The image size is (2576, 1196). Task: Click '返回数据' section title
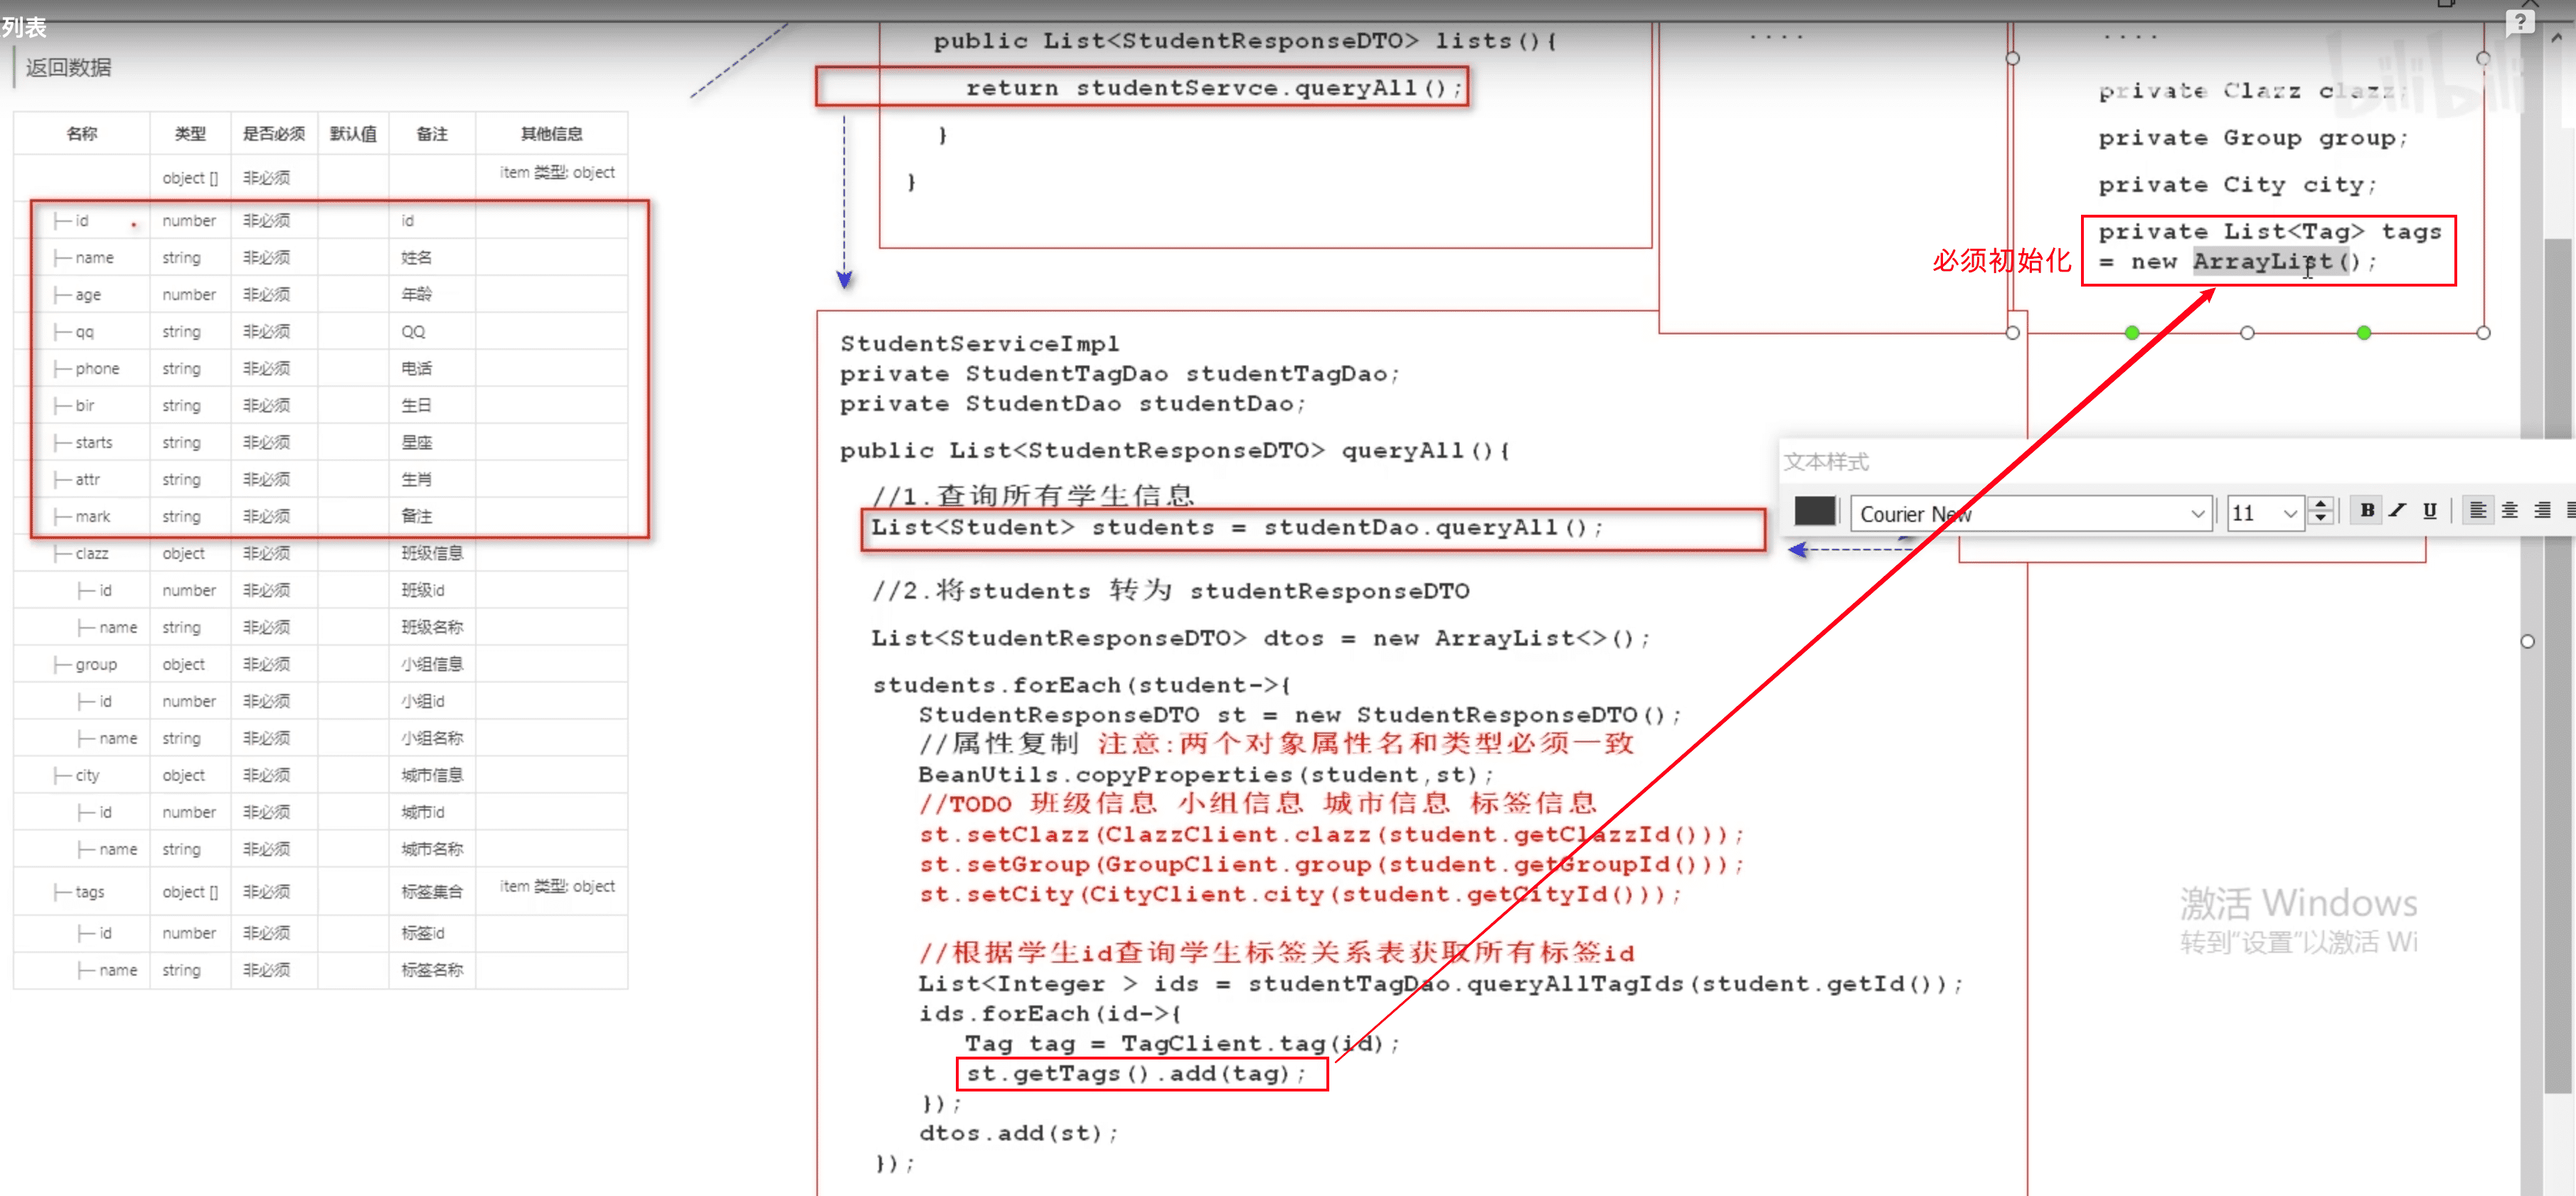[x=68, y=68]
